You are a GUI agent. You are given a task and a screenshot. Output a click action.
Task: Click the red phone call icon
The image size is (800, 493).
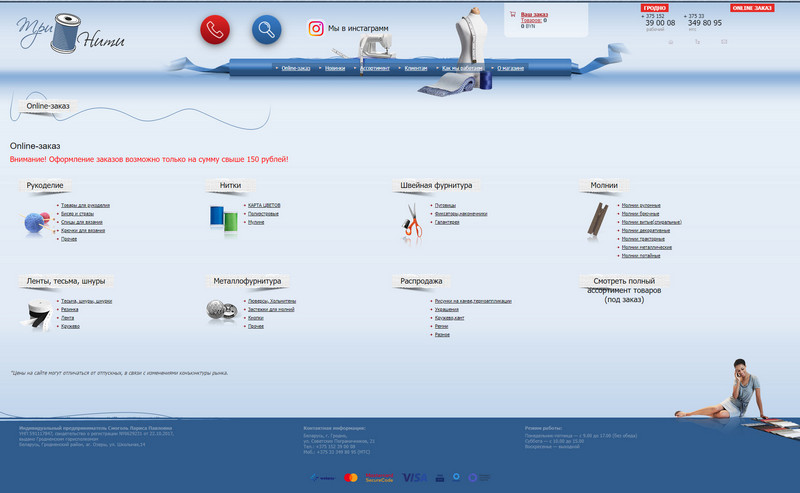(x=215, y=30)
